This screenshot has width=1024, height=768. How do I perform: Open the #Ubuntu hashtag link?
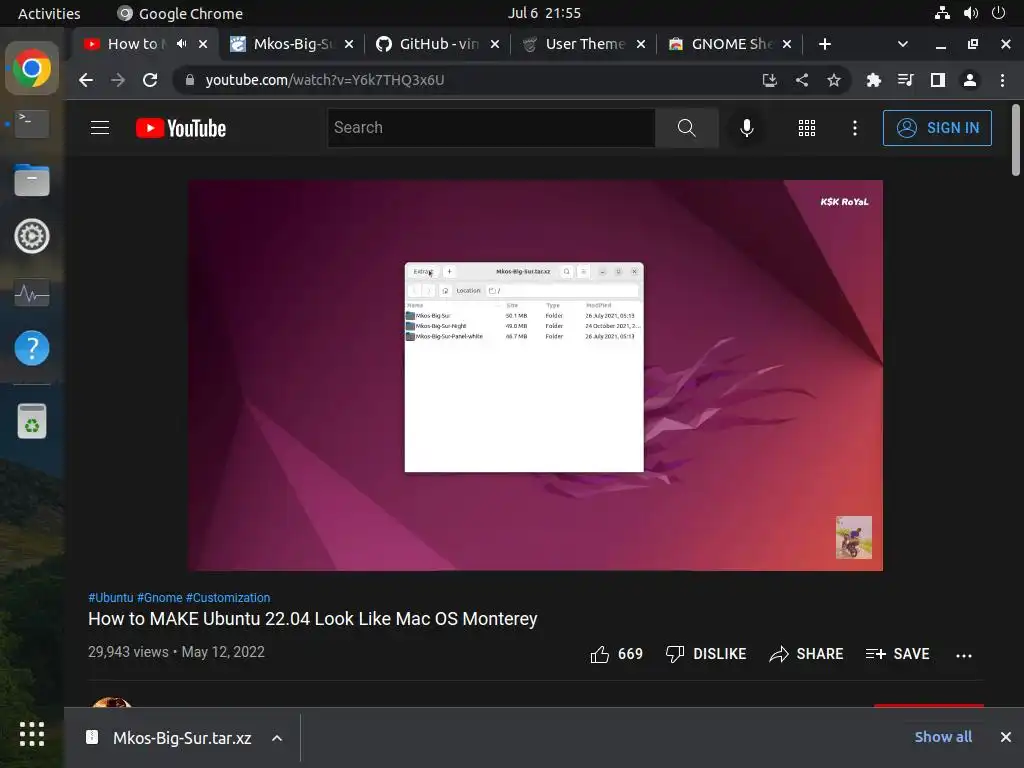[x=110, y=598]
